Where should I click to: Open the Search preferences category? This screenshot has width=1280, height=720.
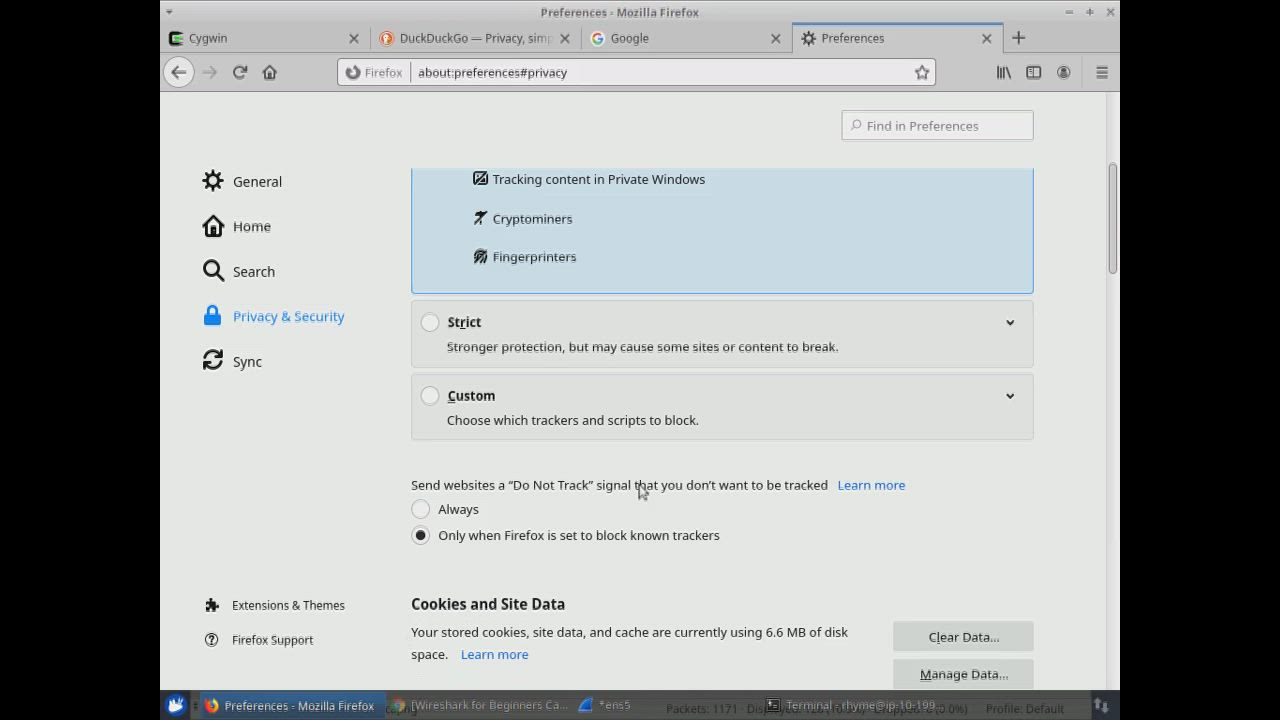(x=253, y=272)
